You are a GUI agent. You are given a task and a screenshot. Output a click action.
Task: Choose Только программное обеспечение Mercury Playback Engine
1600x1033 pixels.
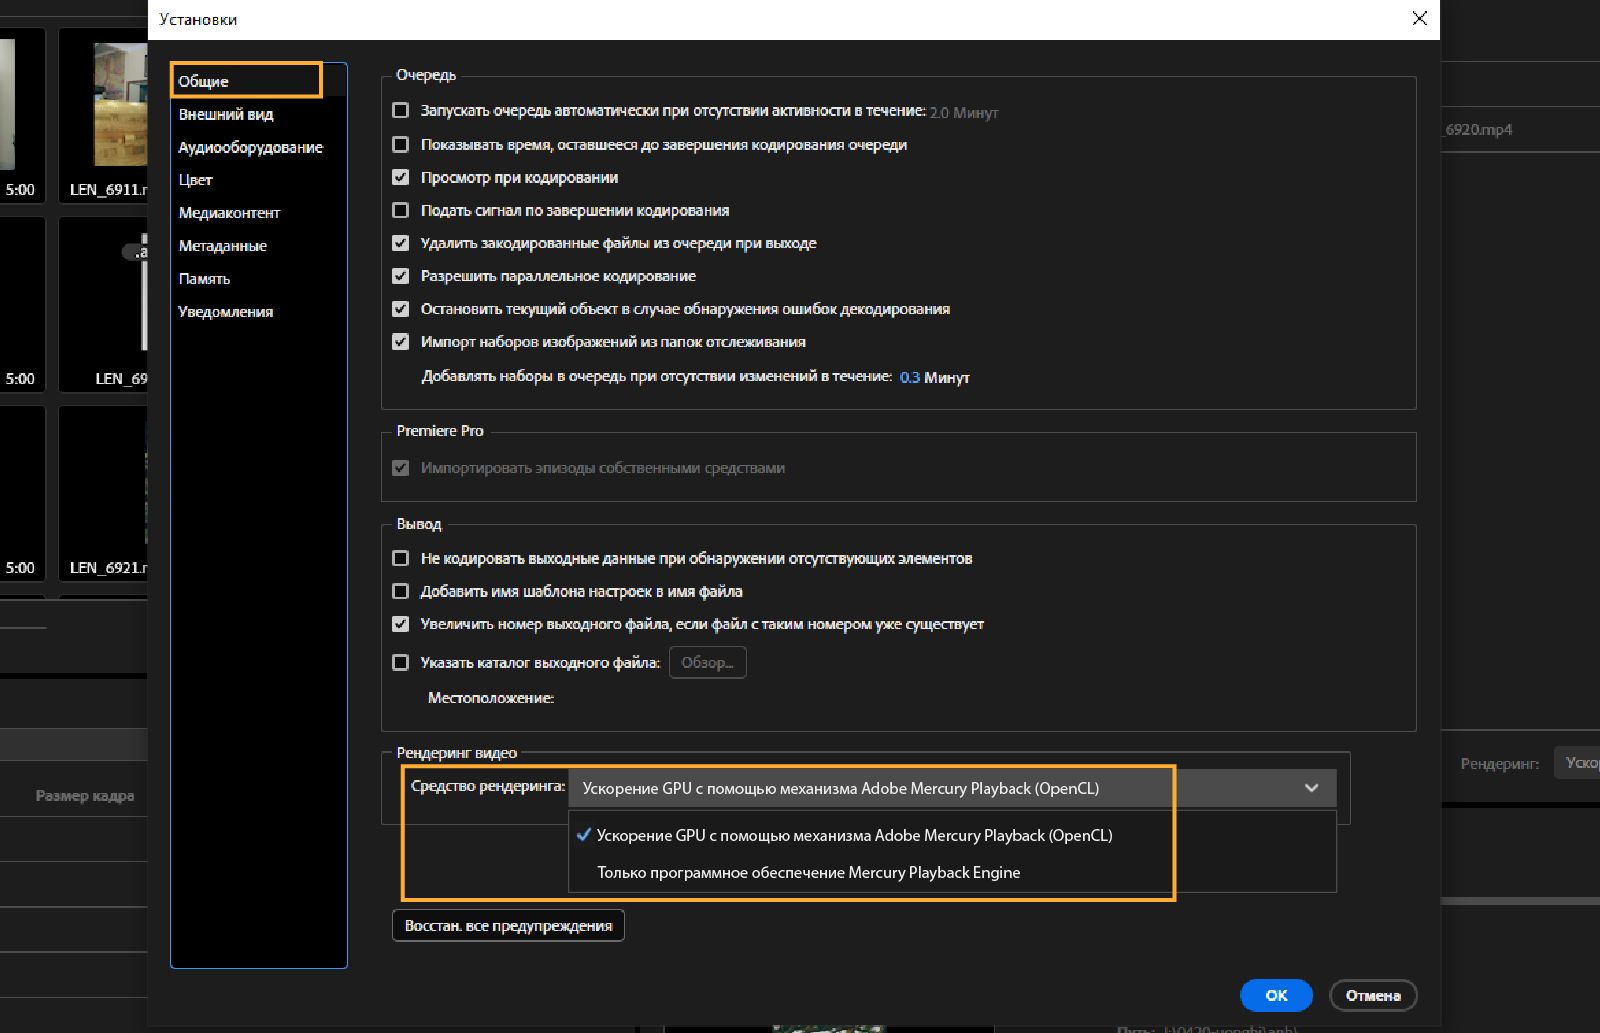952,872
